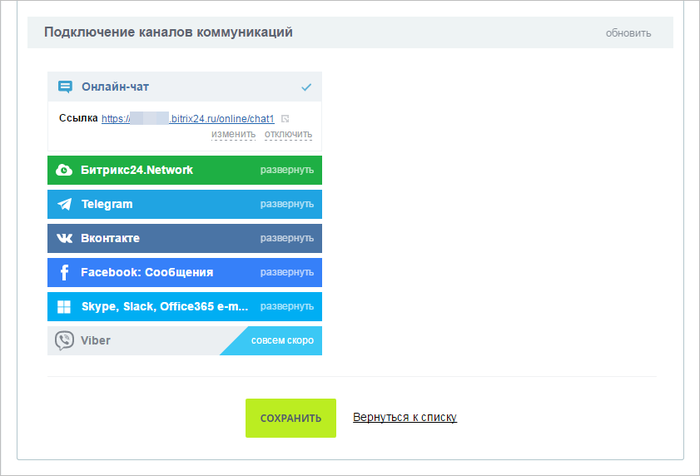700x476 pixels.
Task: Open the bitrix24.ru/online/chat1 link
Action: click(x=188, y=119)
